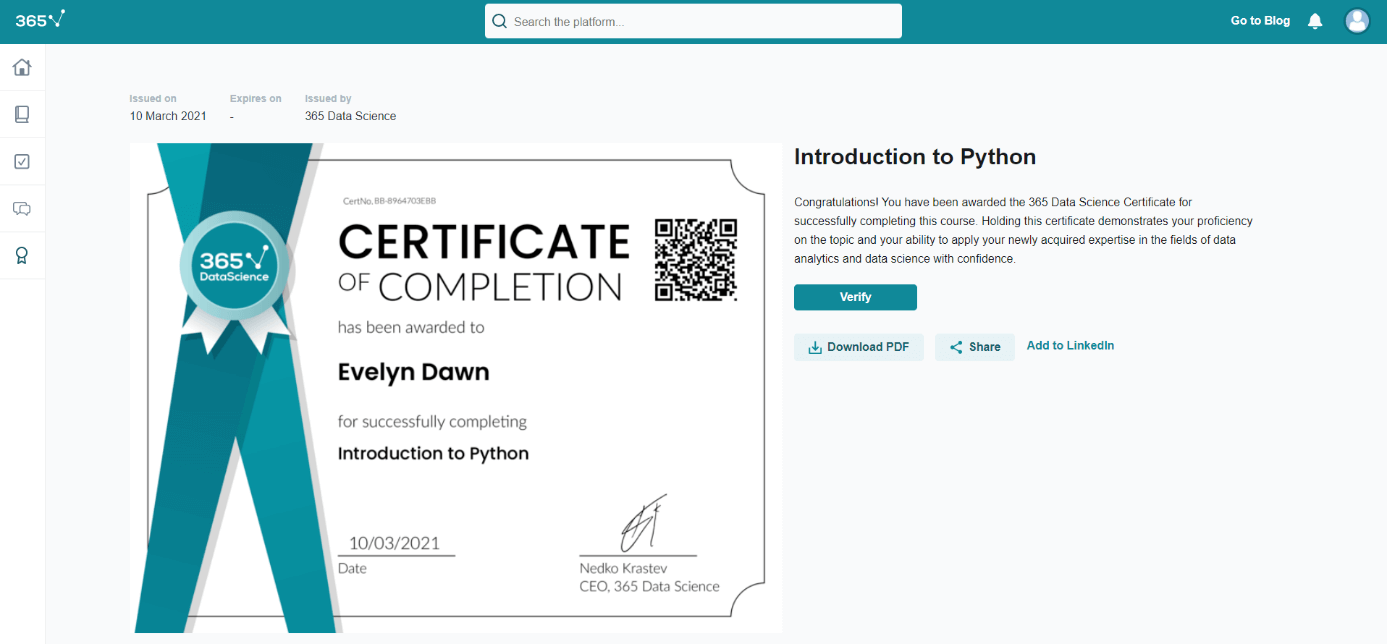The height and width of the screenshot is (644, 1387).
Task: Click the Download PDF button
Action: [x=858, y=347]
